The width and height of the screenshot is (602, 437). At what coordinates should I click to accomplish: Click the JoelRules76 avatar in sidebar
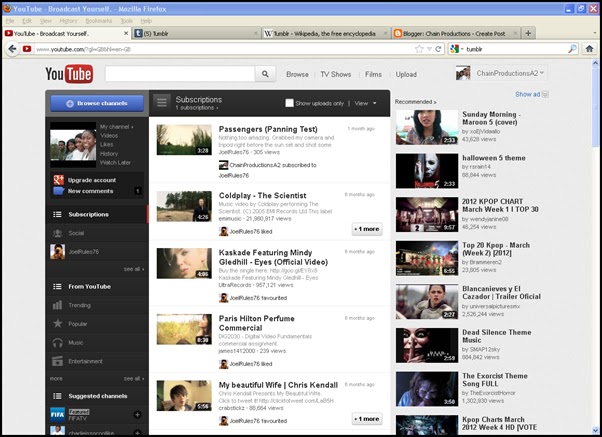coord(58,252)
